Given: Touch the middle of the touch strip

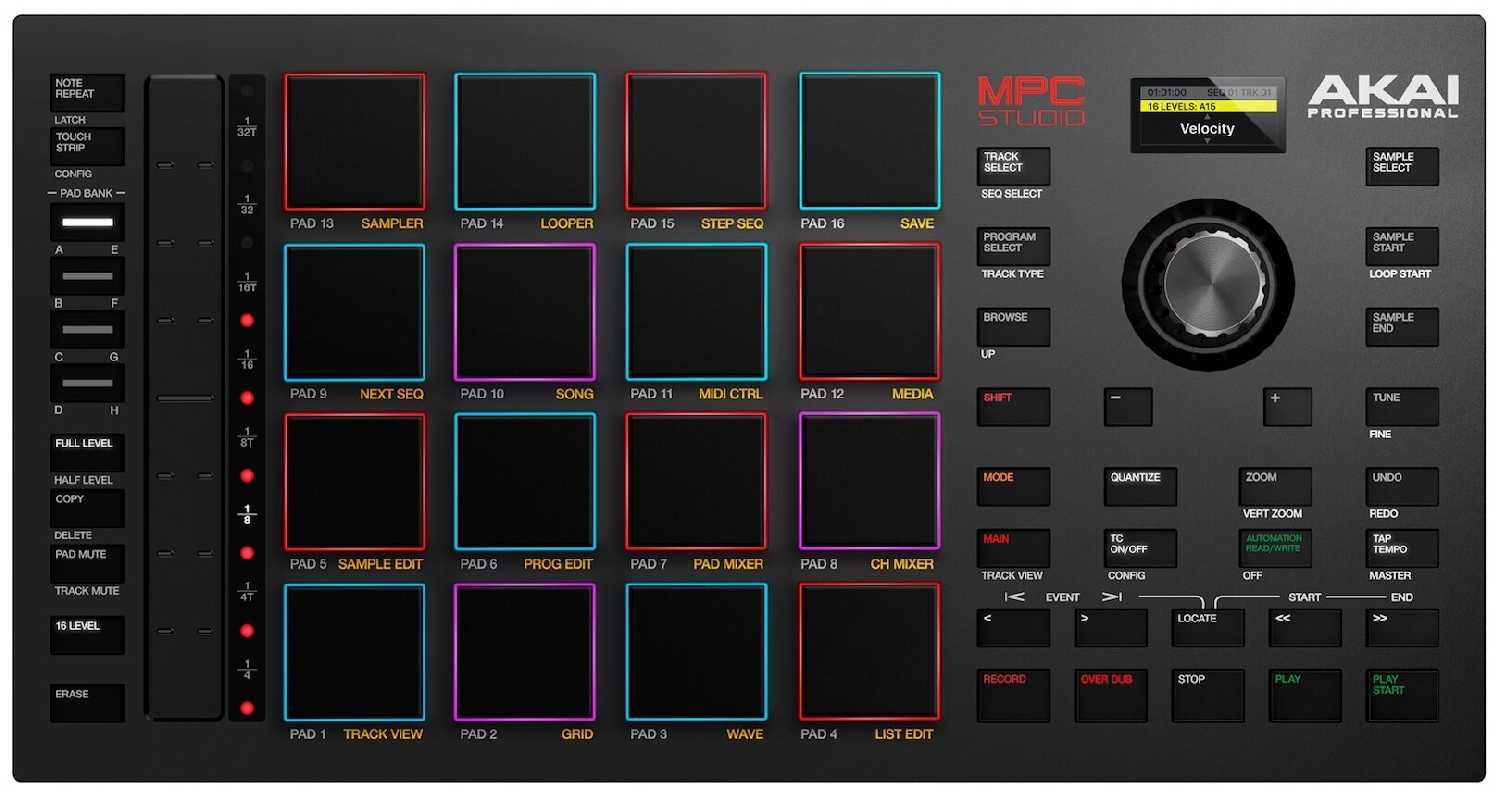Looking at the screenshot, I should pyautogui.click(x=185, y=398).
